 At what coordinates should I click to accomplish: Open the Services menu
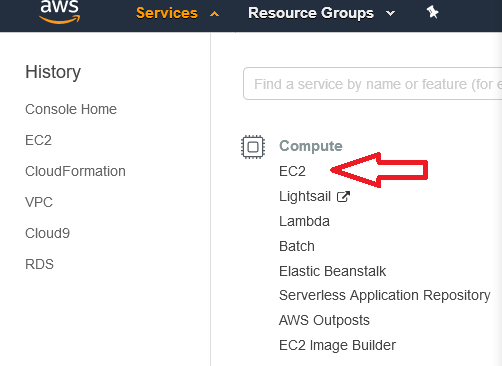pos(167,13)
